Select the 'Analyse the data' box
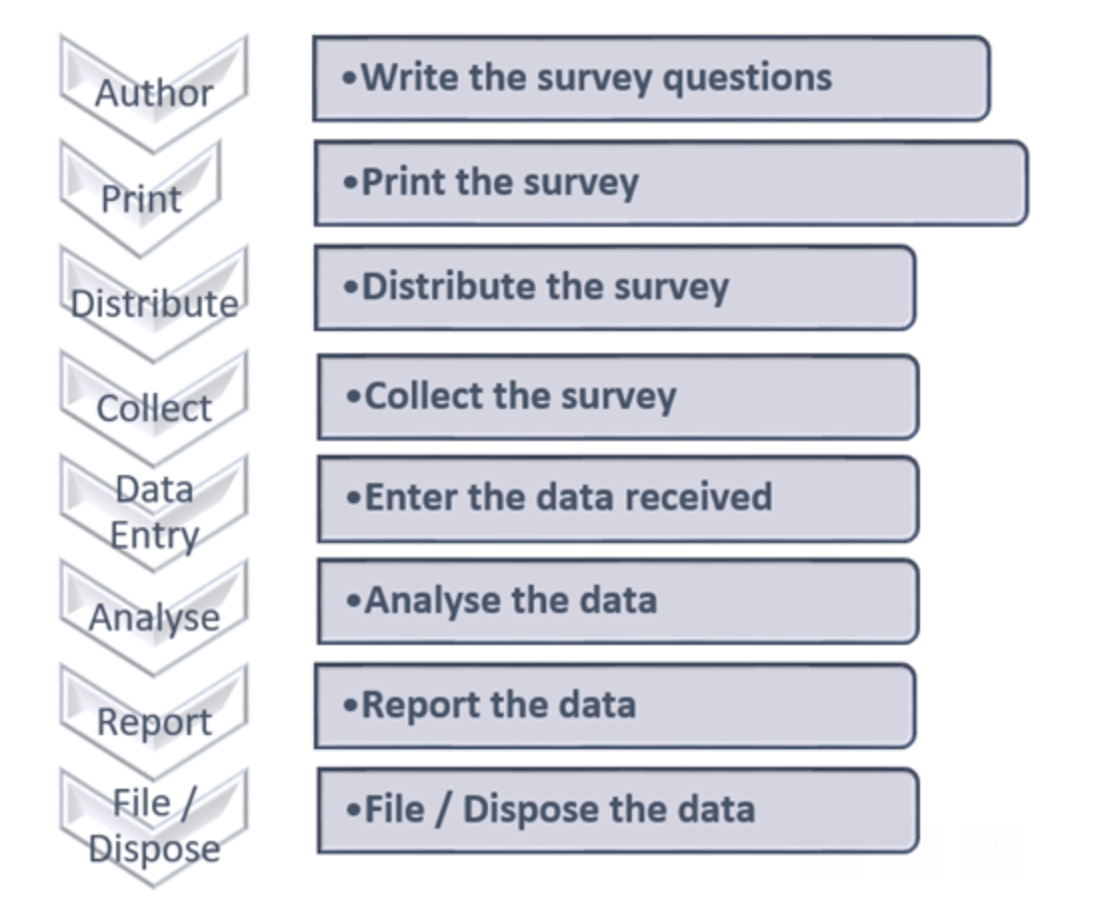1096x908 pixels. point(618,601)
